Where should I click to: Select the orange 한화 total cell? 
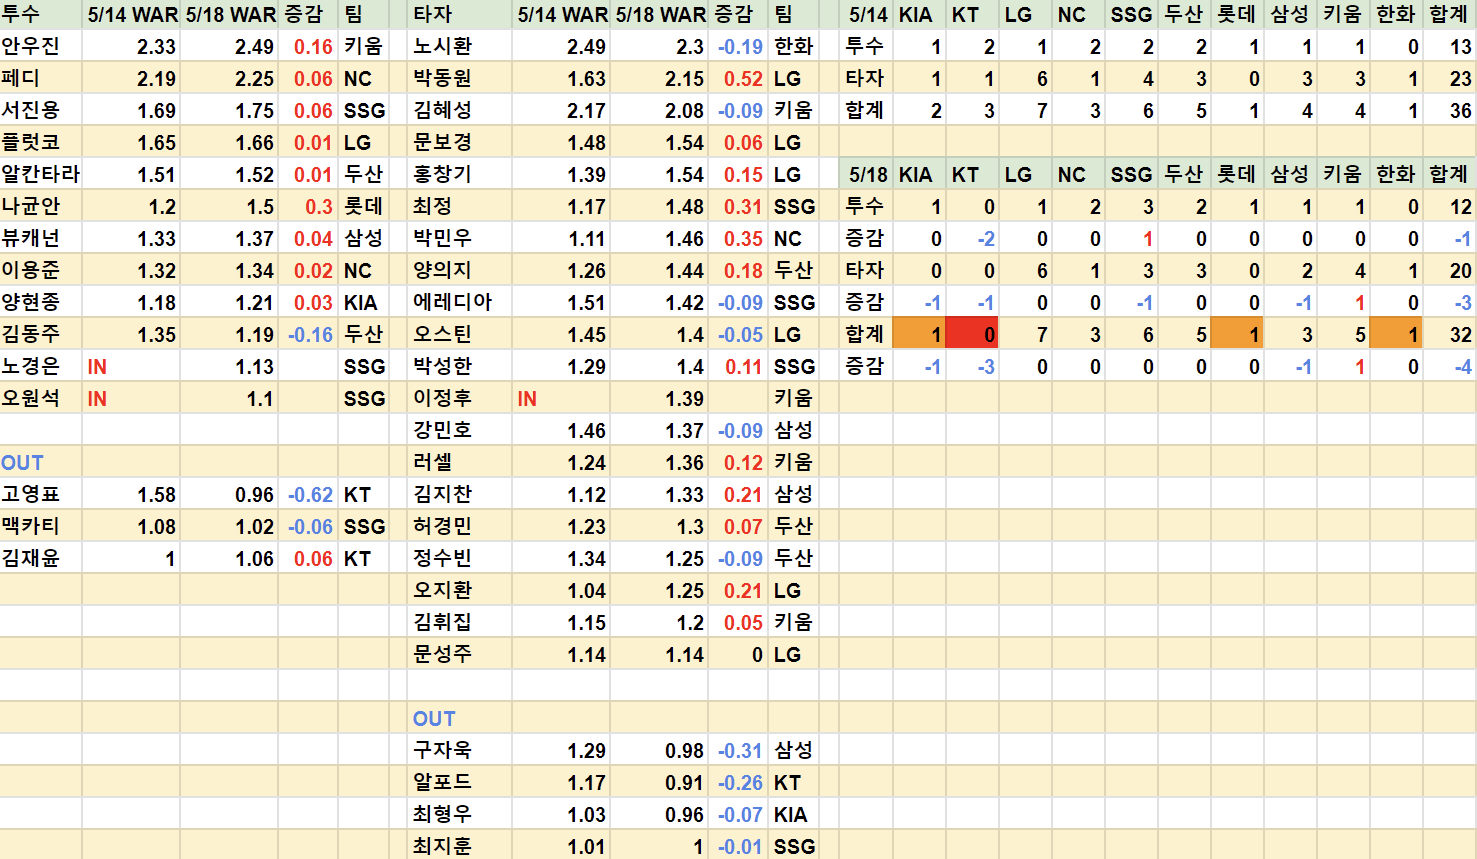pyautogui.click(x=1395, y=335)
